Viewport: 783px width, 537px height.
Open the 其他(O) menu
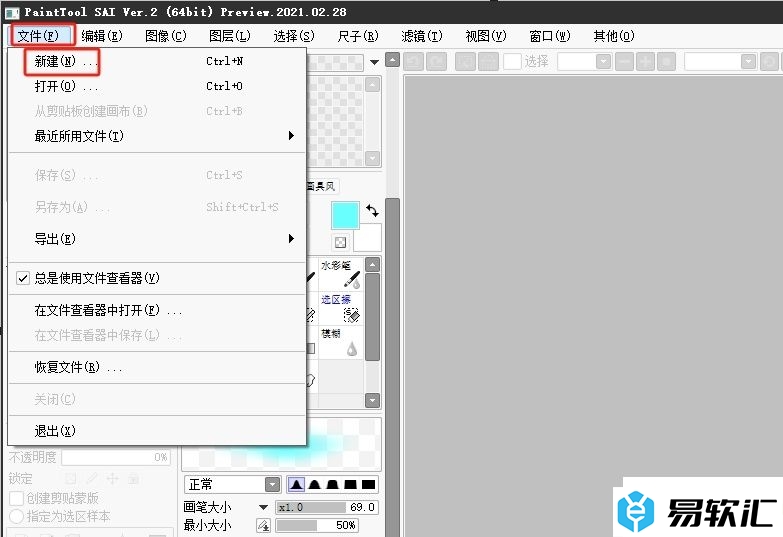click(x=614, y=36)
